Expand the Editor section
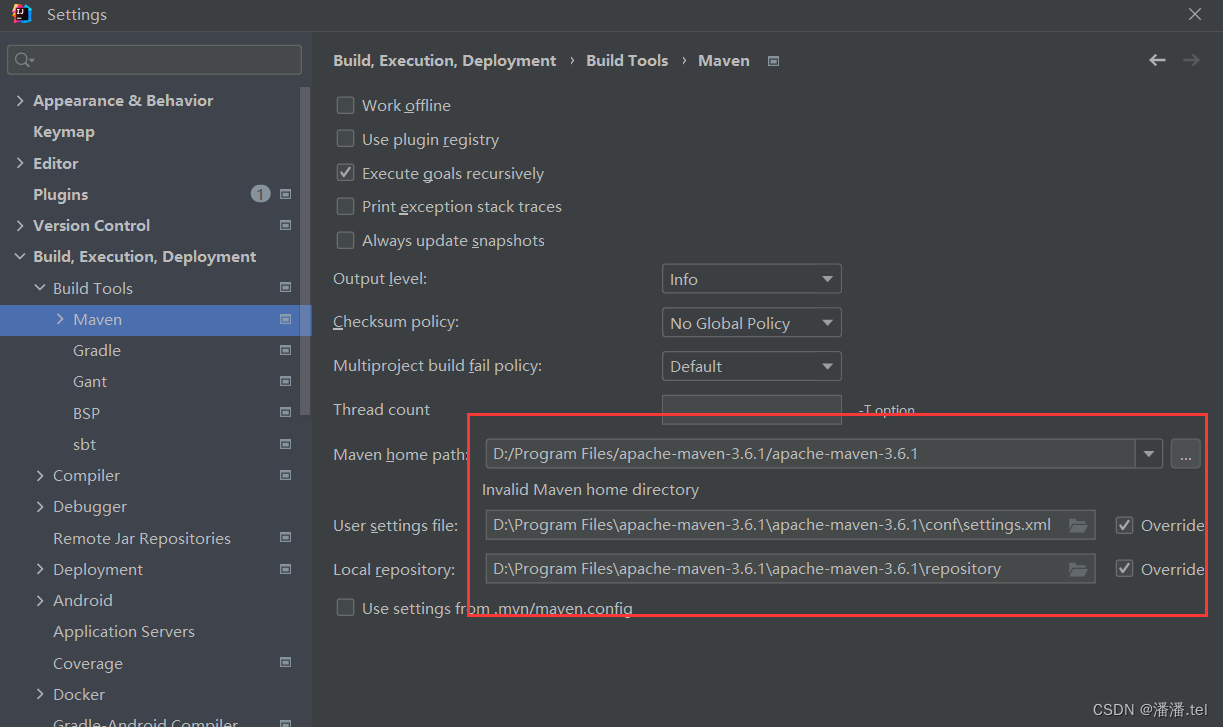Screen dimensions: 1223x727 click(x=20, y=163)
